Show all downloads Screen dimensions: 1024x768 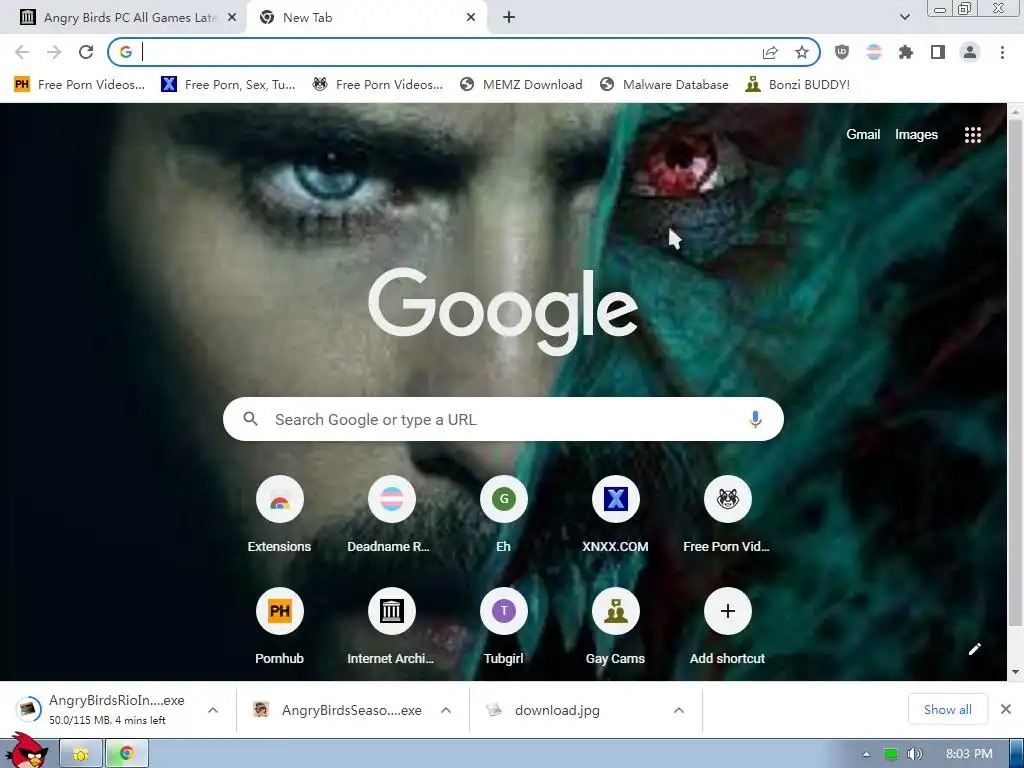(947, 709)
